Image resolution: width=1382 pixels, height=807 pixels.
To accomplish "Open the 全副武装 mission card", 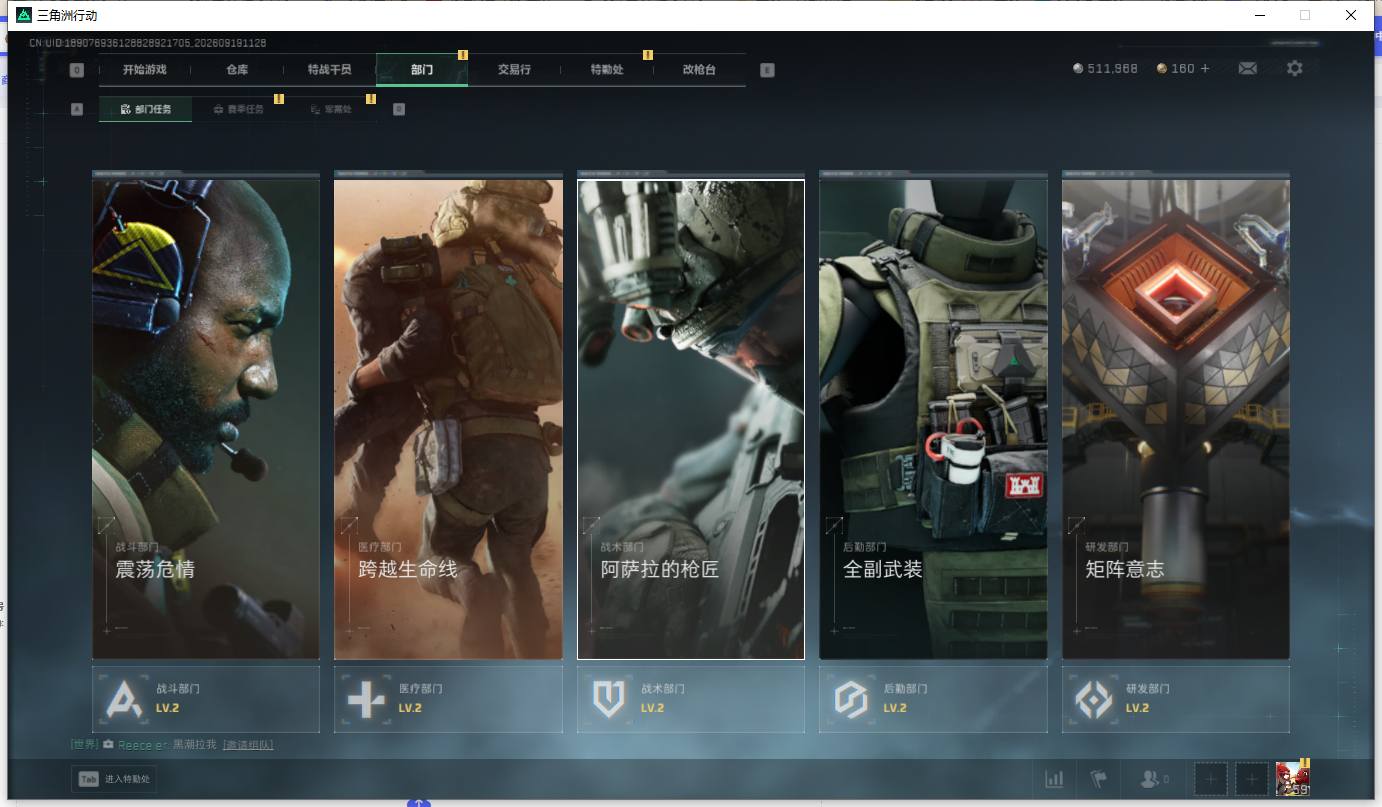I will coord(933,419).
